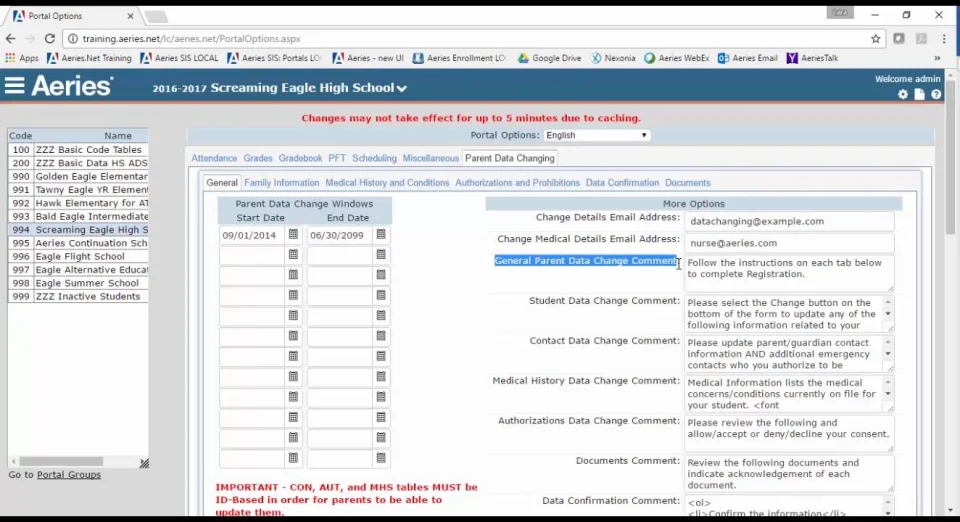The height and width of the screenshot is (522, 960).
Task: Click the Change Medical Details Email Address field
Action: click(789, 243)
